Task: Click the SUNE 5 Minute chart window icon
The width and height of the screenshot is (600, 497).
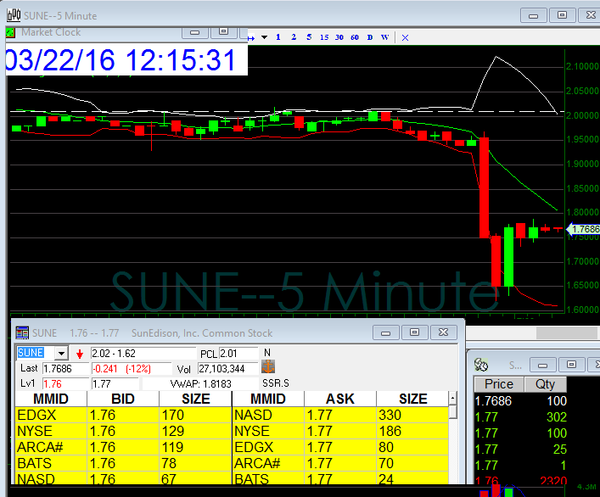Action: tap(14, 15)
